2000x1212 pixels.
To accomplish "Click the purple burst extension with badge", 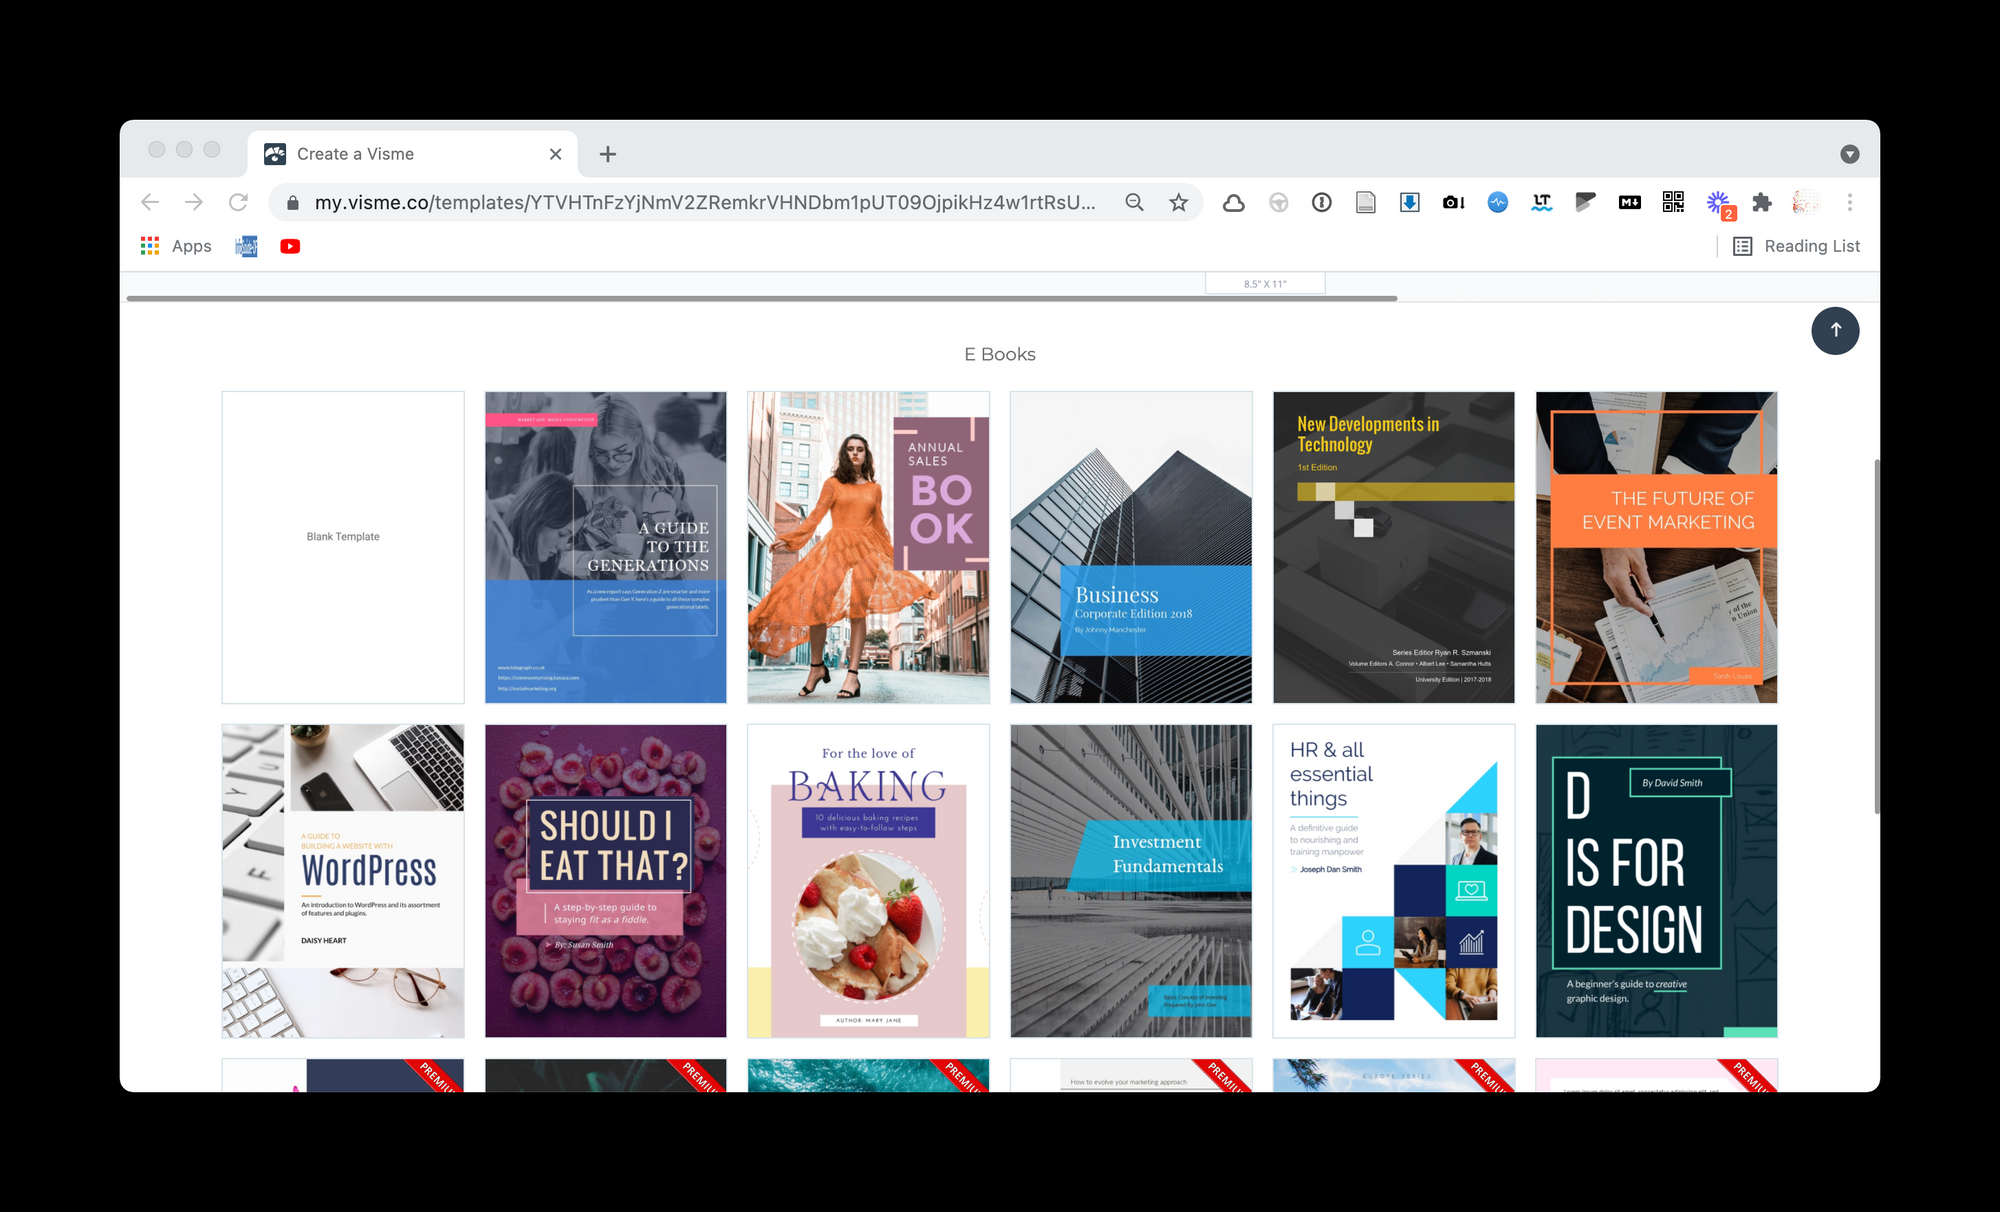I will [x=1719, y=204].
